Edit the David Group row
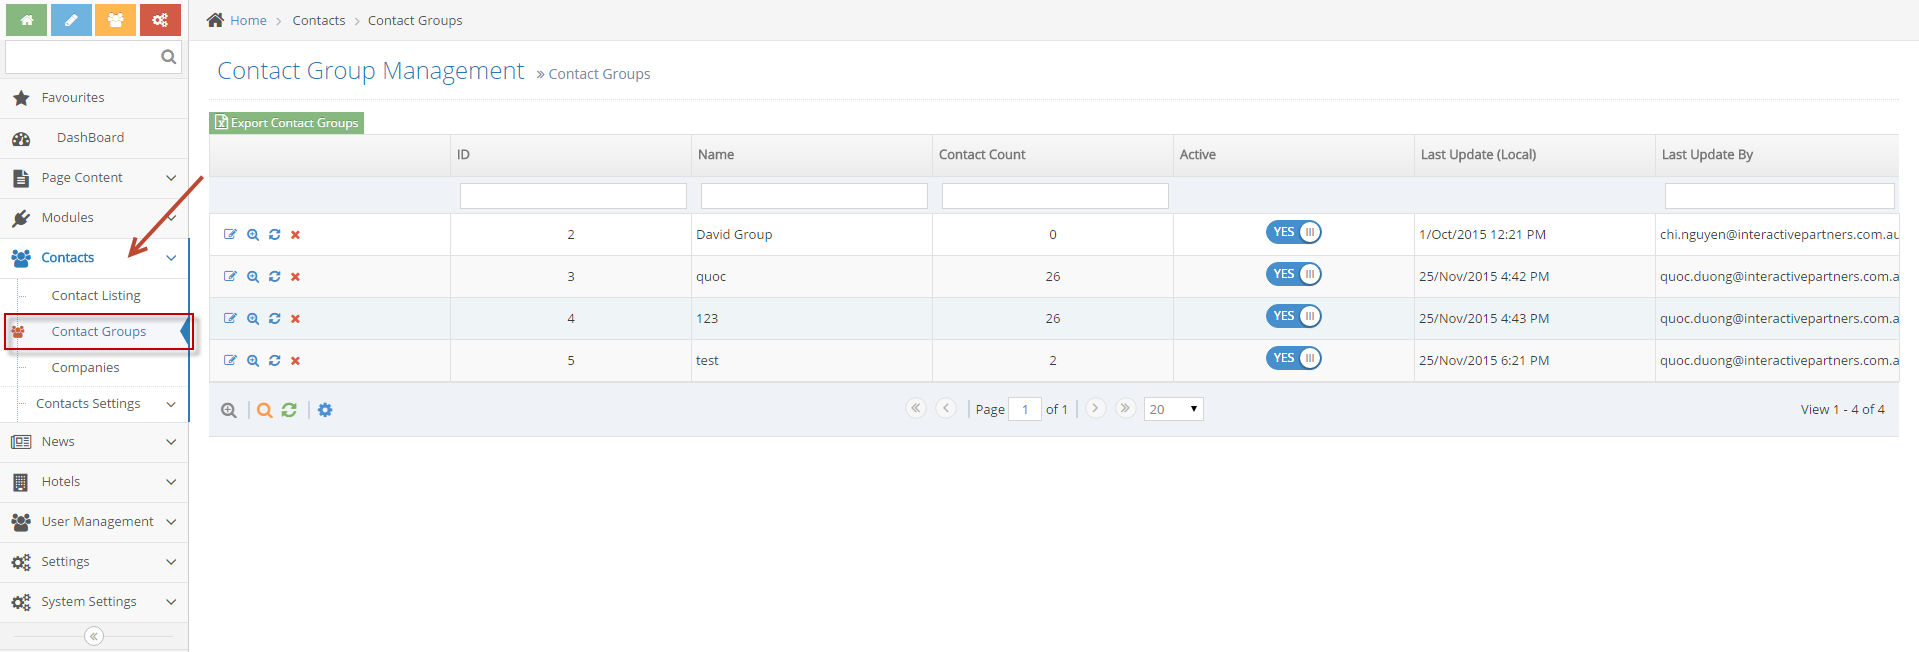The image size is (1919, 652). tap(230, 235)
